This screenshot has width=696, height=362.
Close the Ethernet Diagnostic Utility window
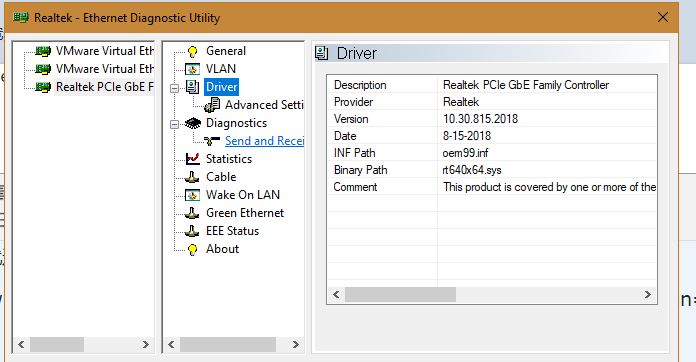[663, 17]
